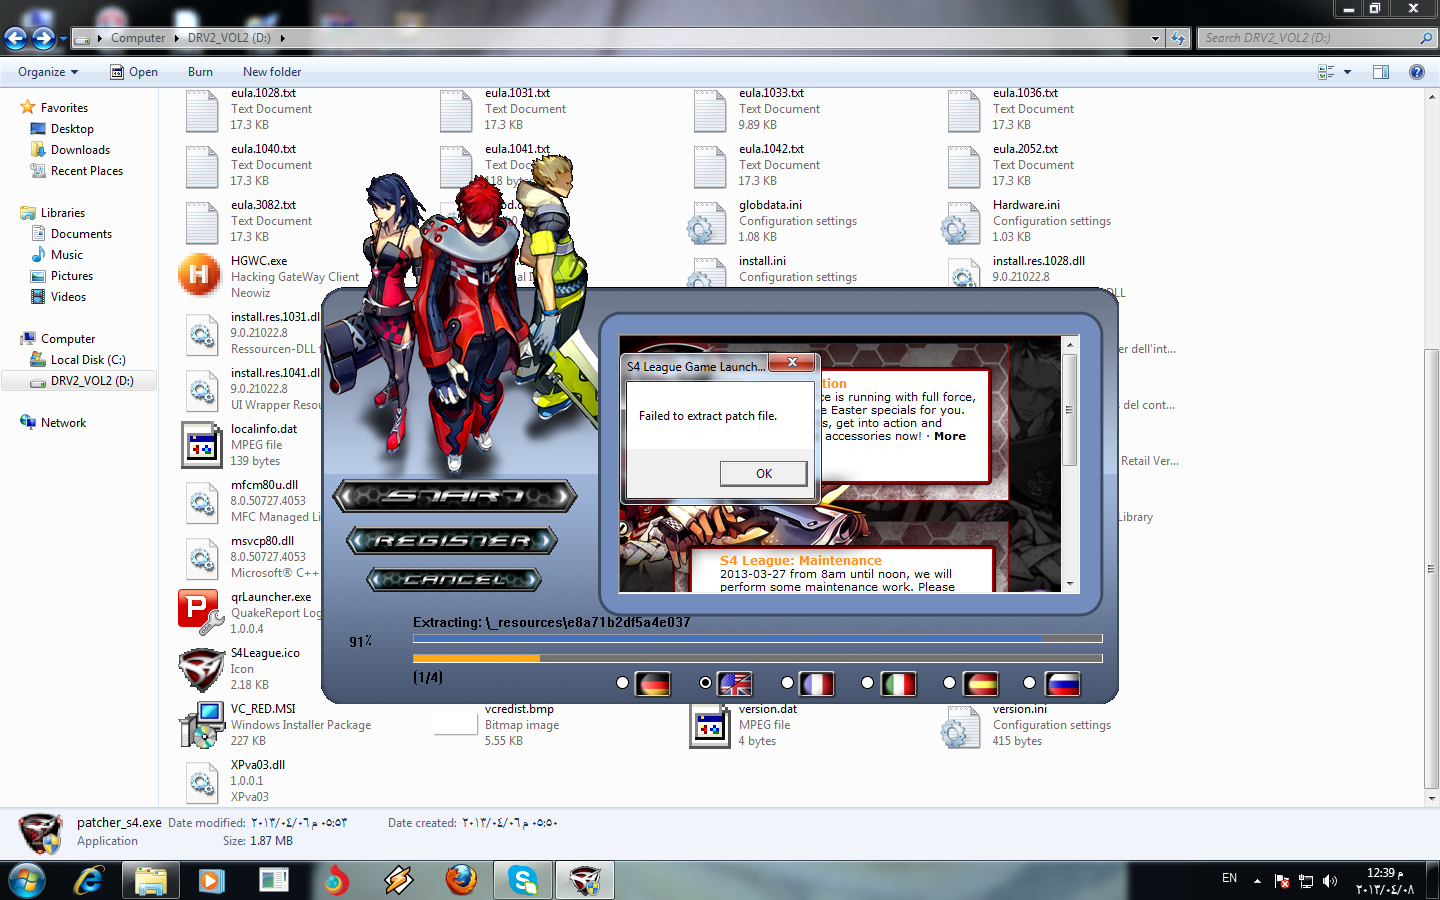Select the HGWC.exe file icon

tap(200, 275)
